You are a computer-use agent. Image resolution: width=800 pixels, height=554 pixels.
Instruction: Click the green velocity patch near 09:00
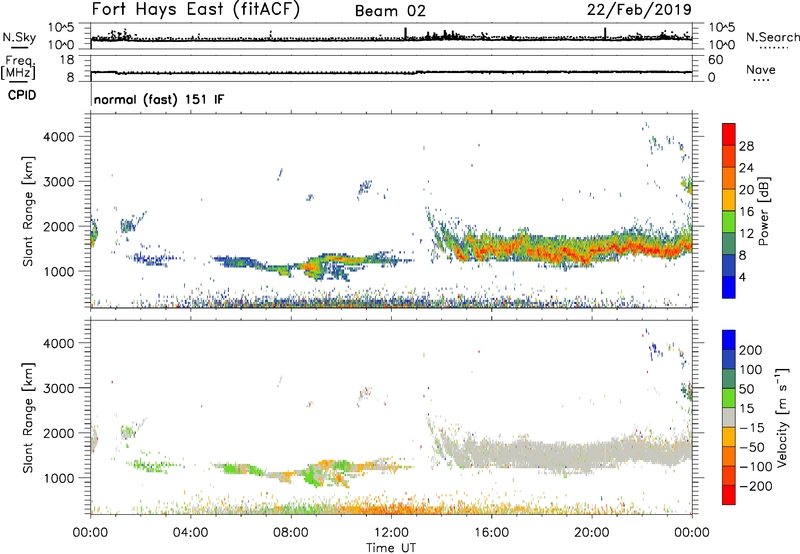(310, 475)
